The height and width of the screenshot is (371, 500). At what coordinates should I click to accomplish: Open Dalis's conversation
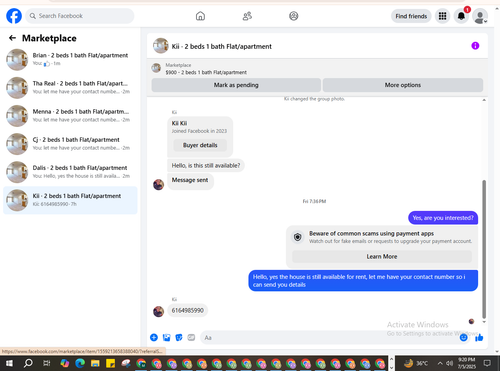coord(70,172)
